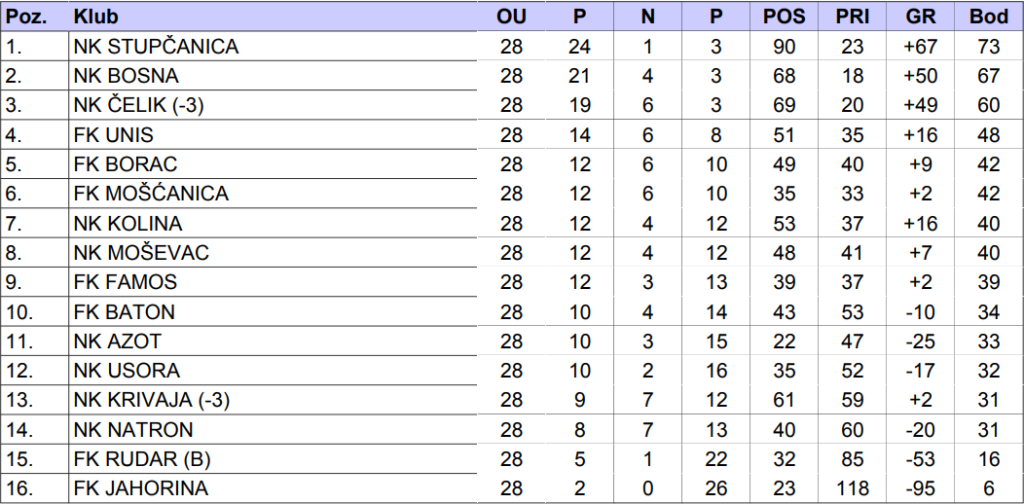Click the -95 goal difference cell
1024x504 pixels.
(x=920, y=489)
